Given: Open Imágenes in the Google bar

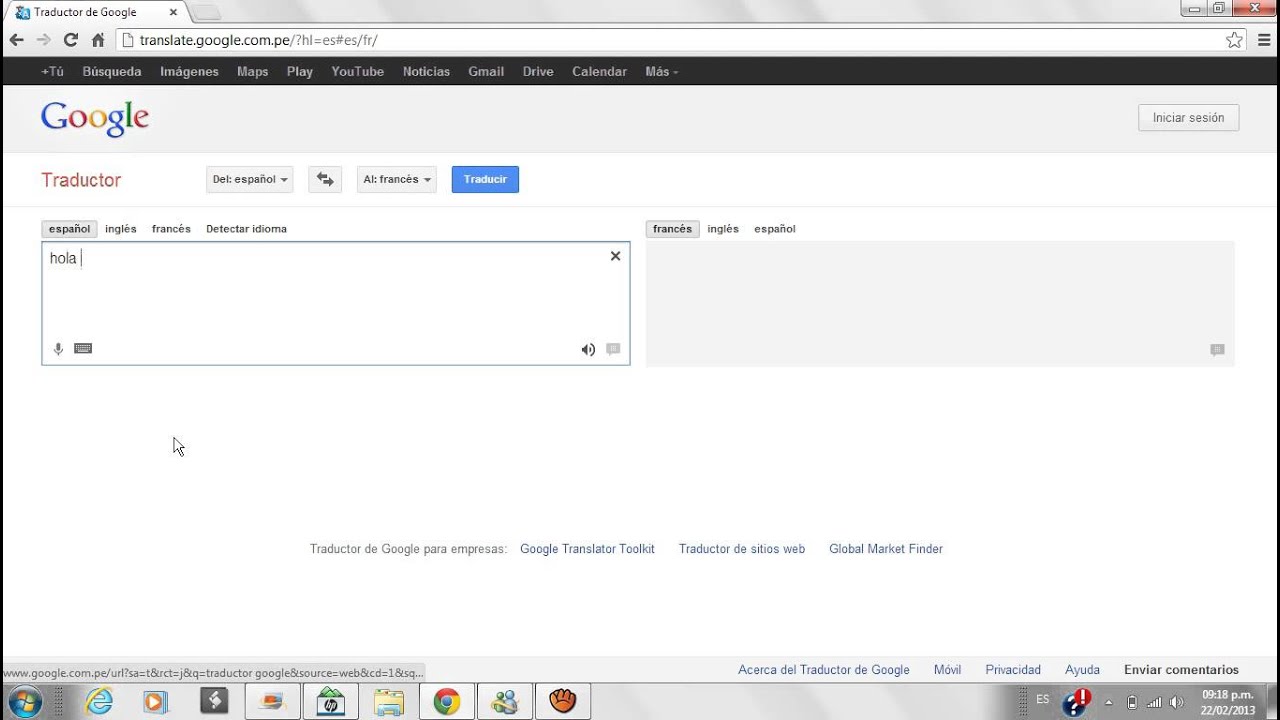Looking at the screenshot, I should [x=189, y=72].
